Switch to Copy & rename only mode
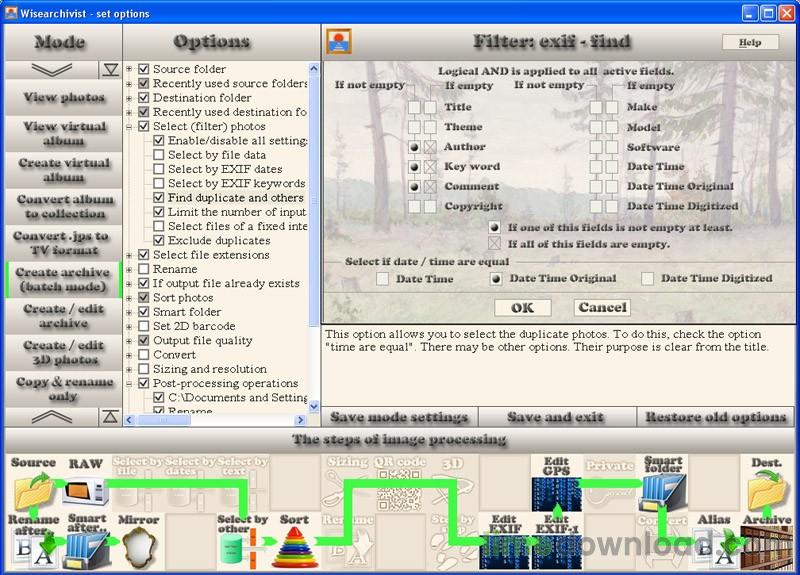This screenshot has width=800, height=575. click(63, 389)
